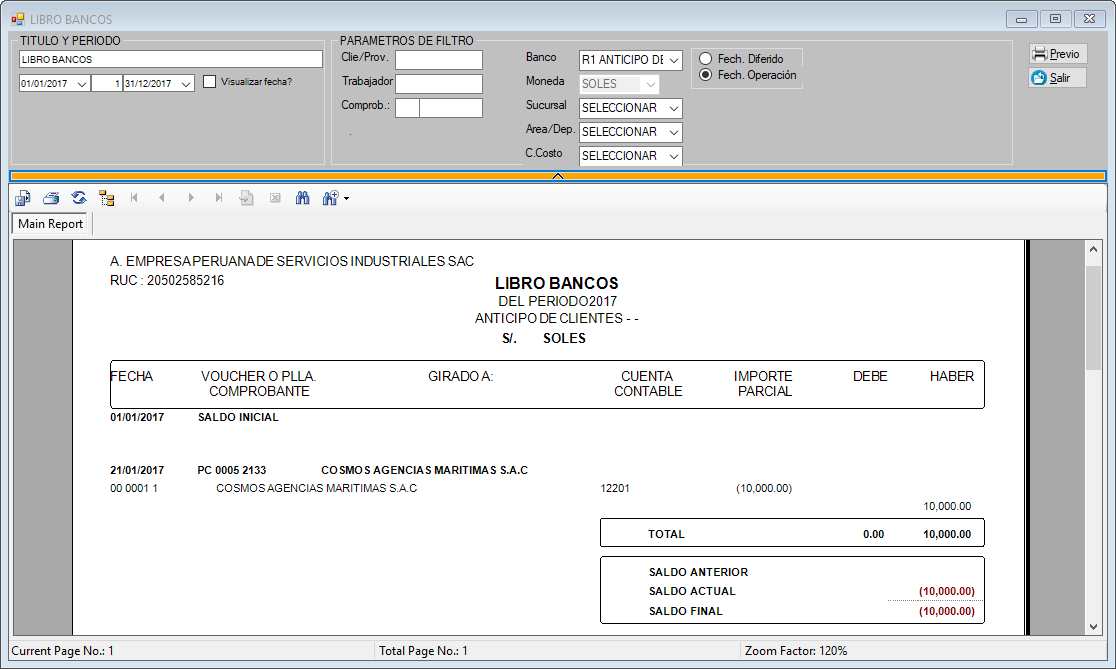
Task: Open the end date 31/12/2017 picker
Action: click(x=186, y=84)
